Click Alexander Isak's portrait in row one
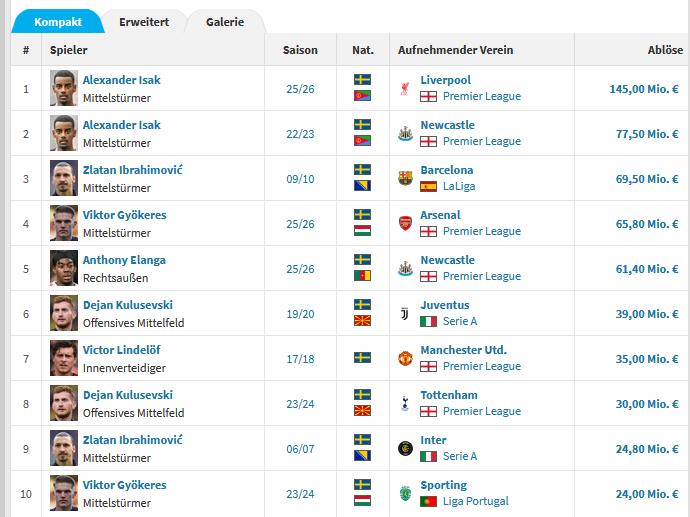 point(64,88)
